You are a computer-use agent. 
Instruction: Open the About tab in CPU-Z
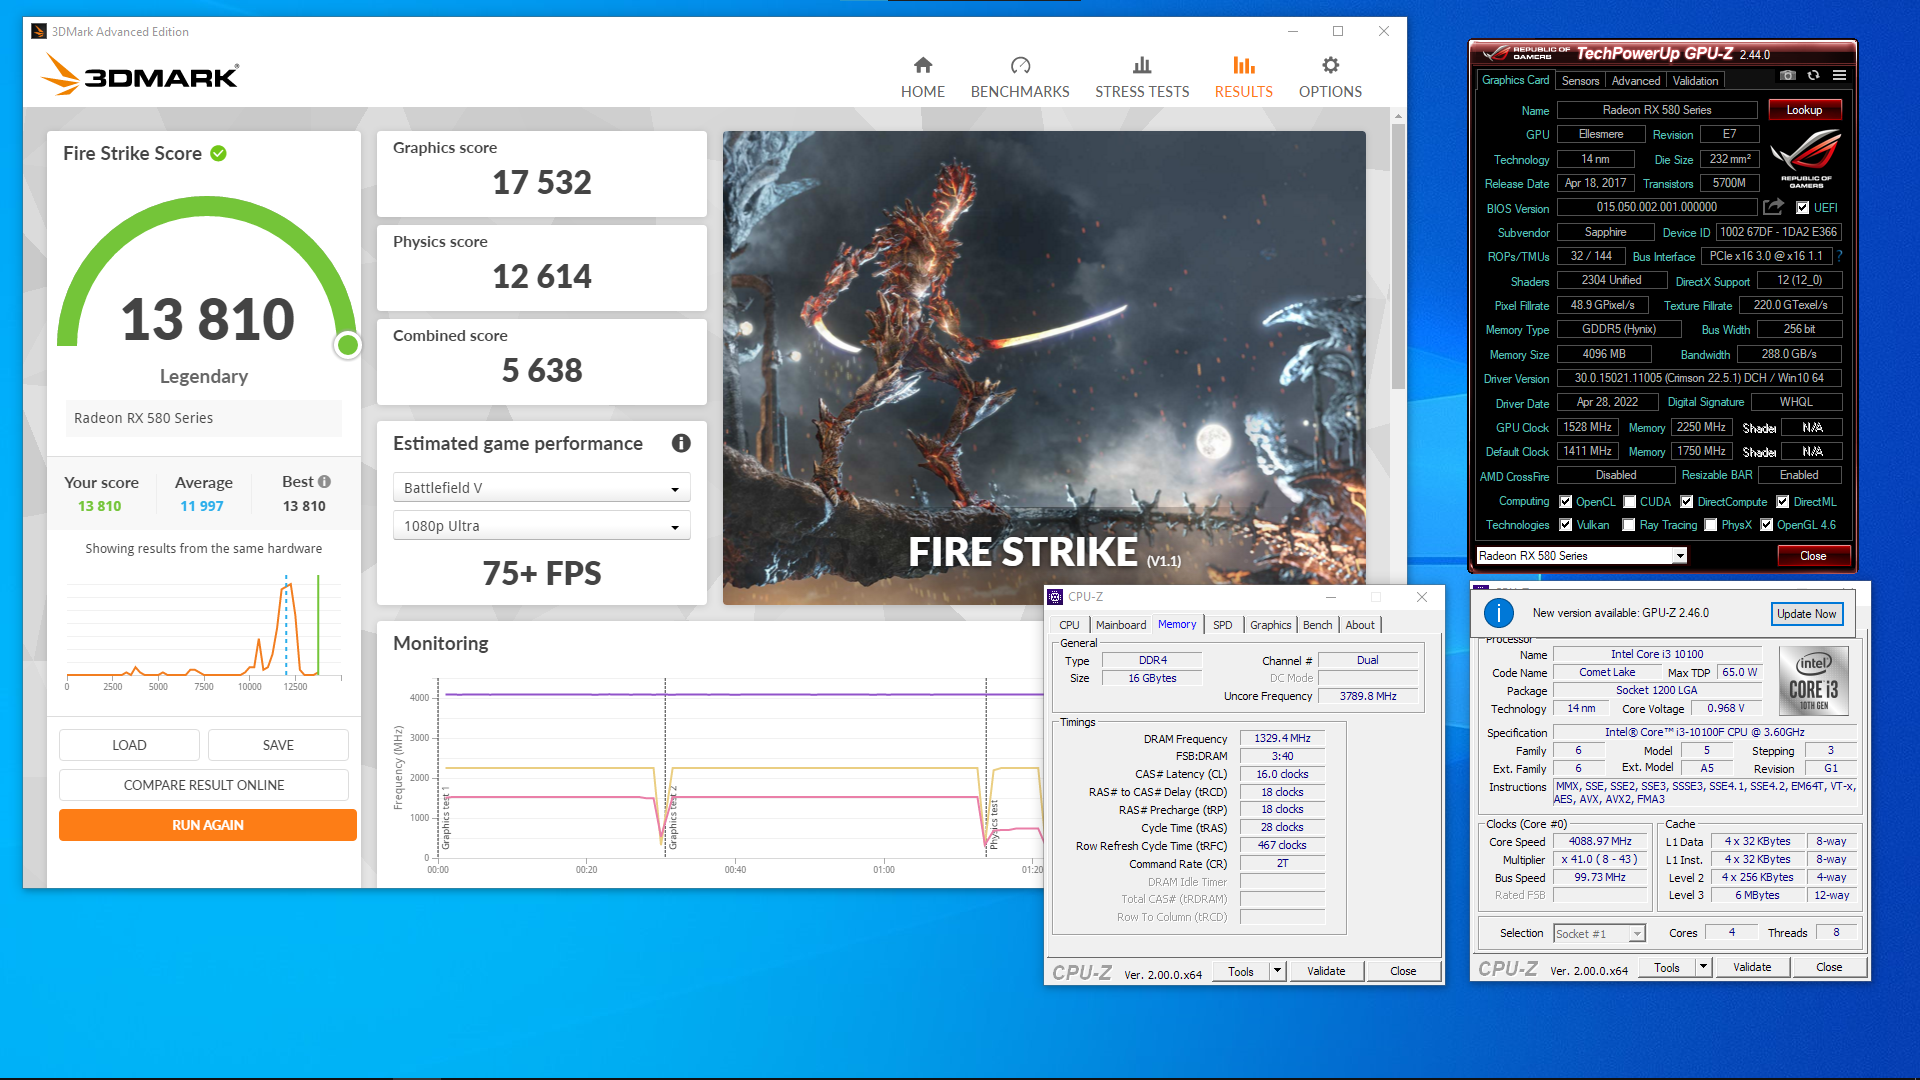click(1359, 625)
